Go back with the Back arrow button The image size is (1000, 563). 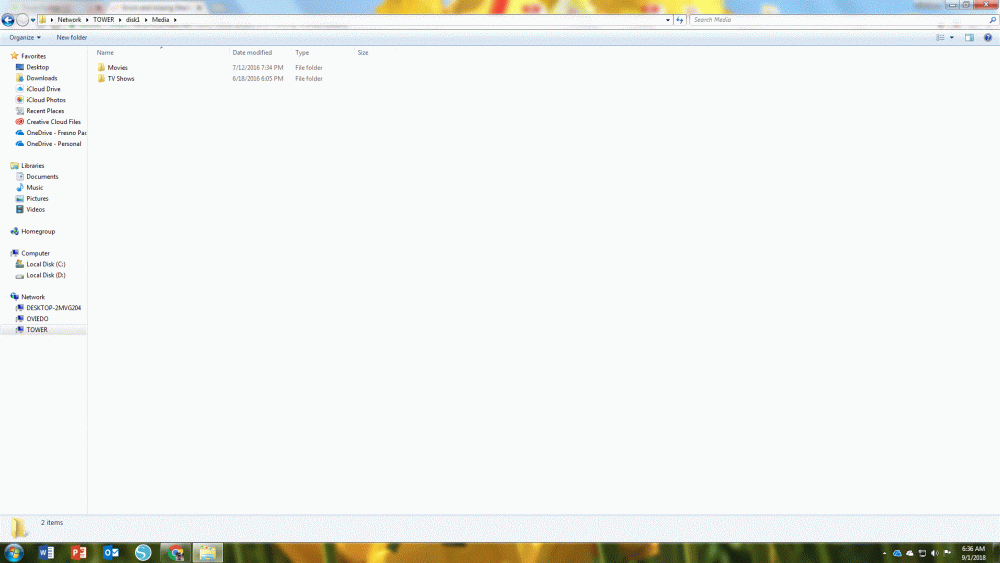pyautogui.click(x=8, y=20)
